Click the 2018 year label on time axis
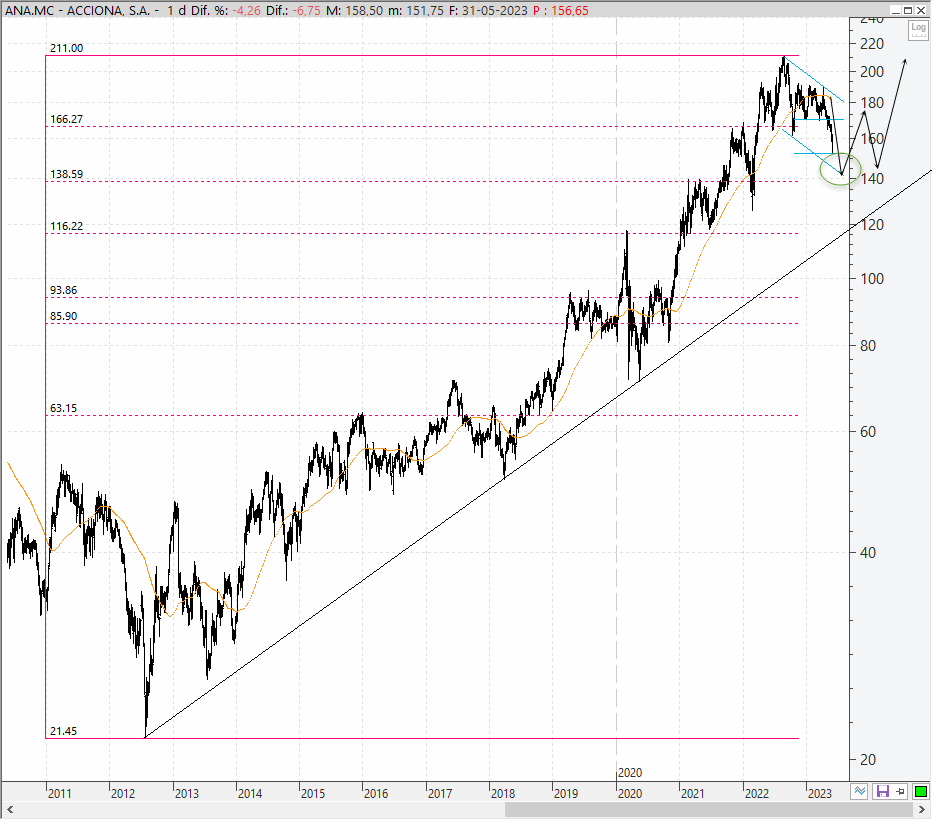The height and width of the screenshot is (820, 932). 503,793
